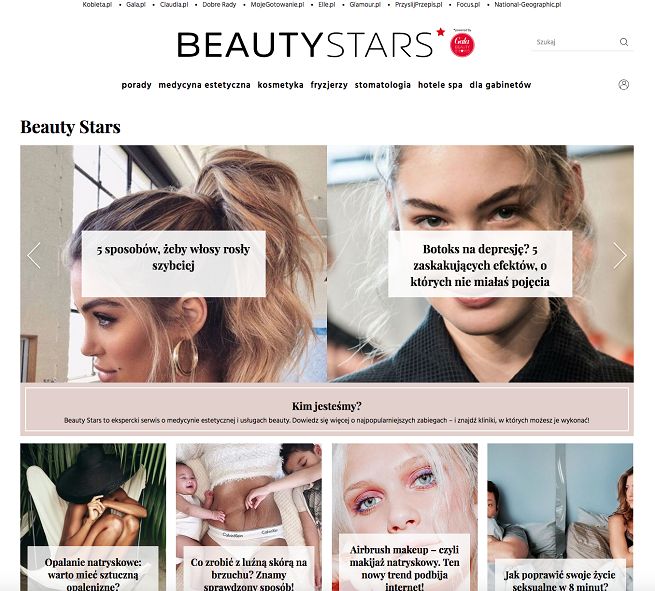Visit Kobieta.pl top link
The height and width of the screenshot is (591, 655).
point(97,5)
